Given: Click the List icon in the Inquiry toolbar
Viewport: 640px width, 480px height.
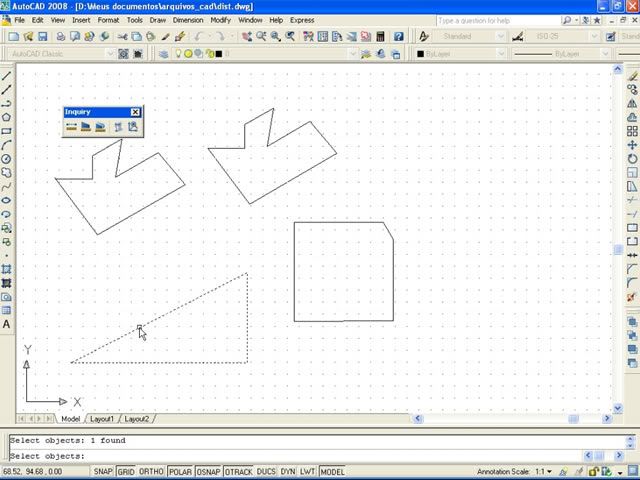Looking at the screenshot, I should [x=118, y=127].
